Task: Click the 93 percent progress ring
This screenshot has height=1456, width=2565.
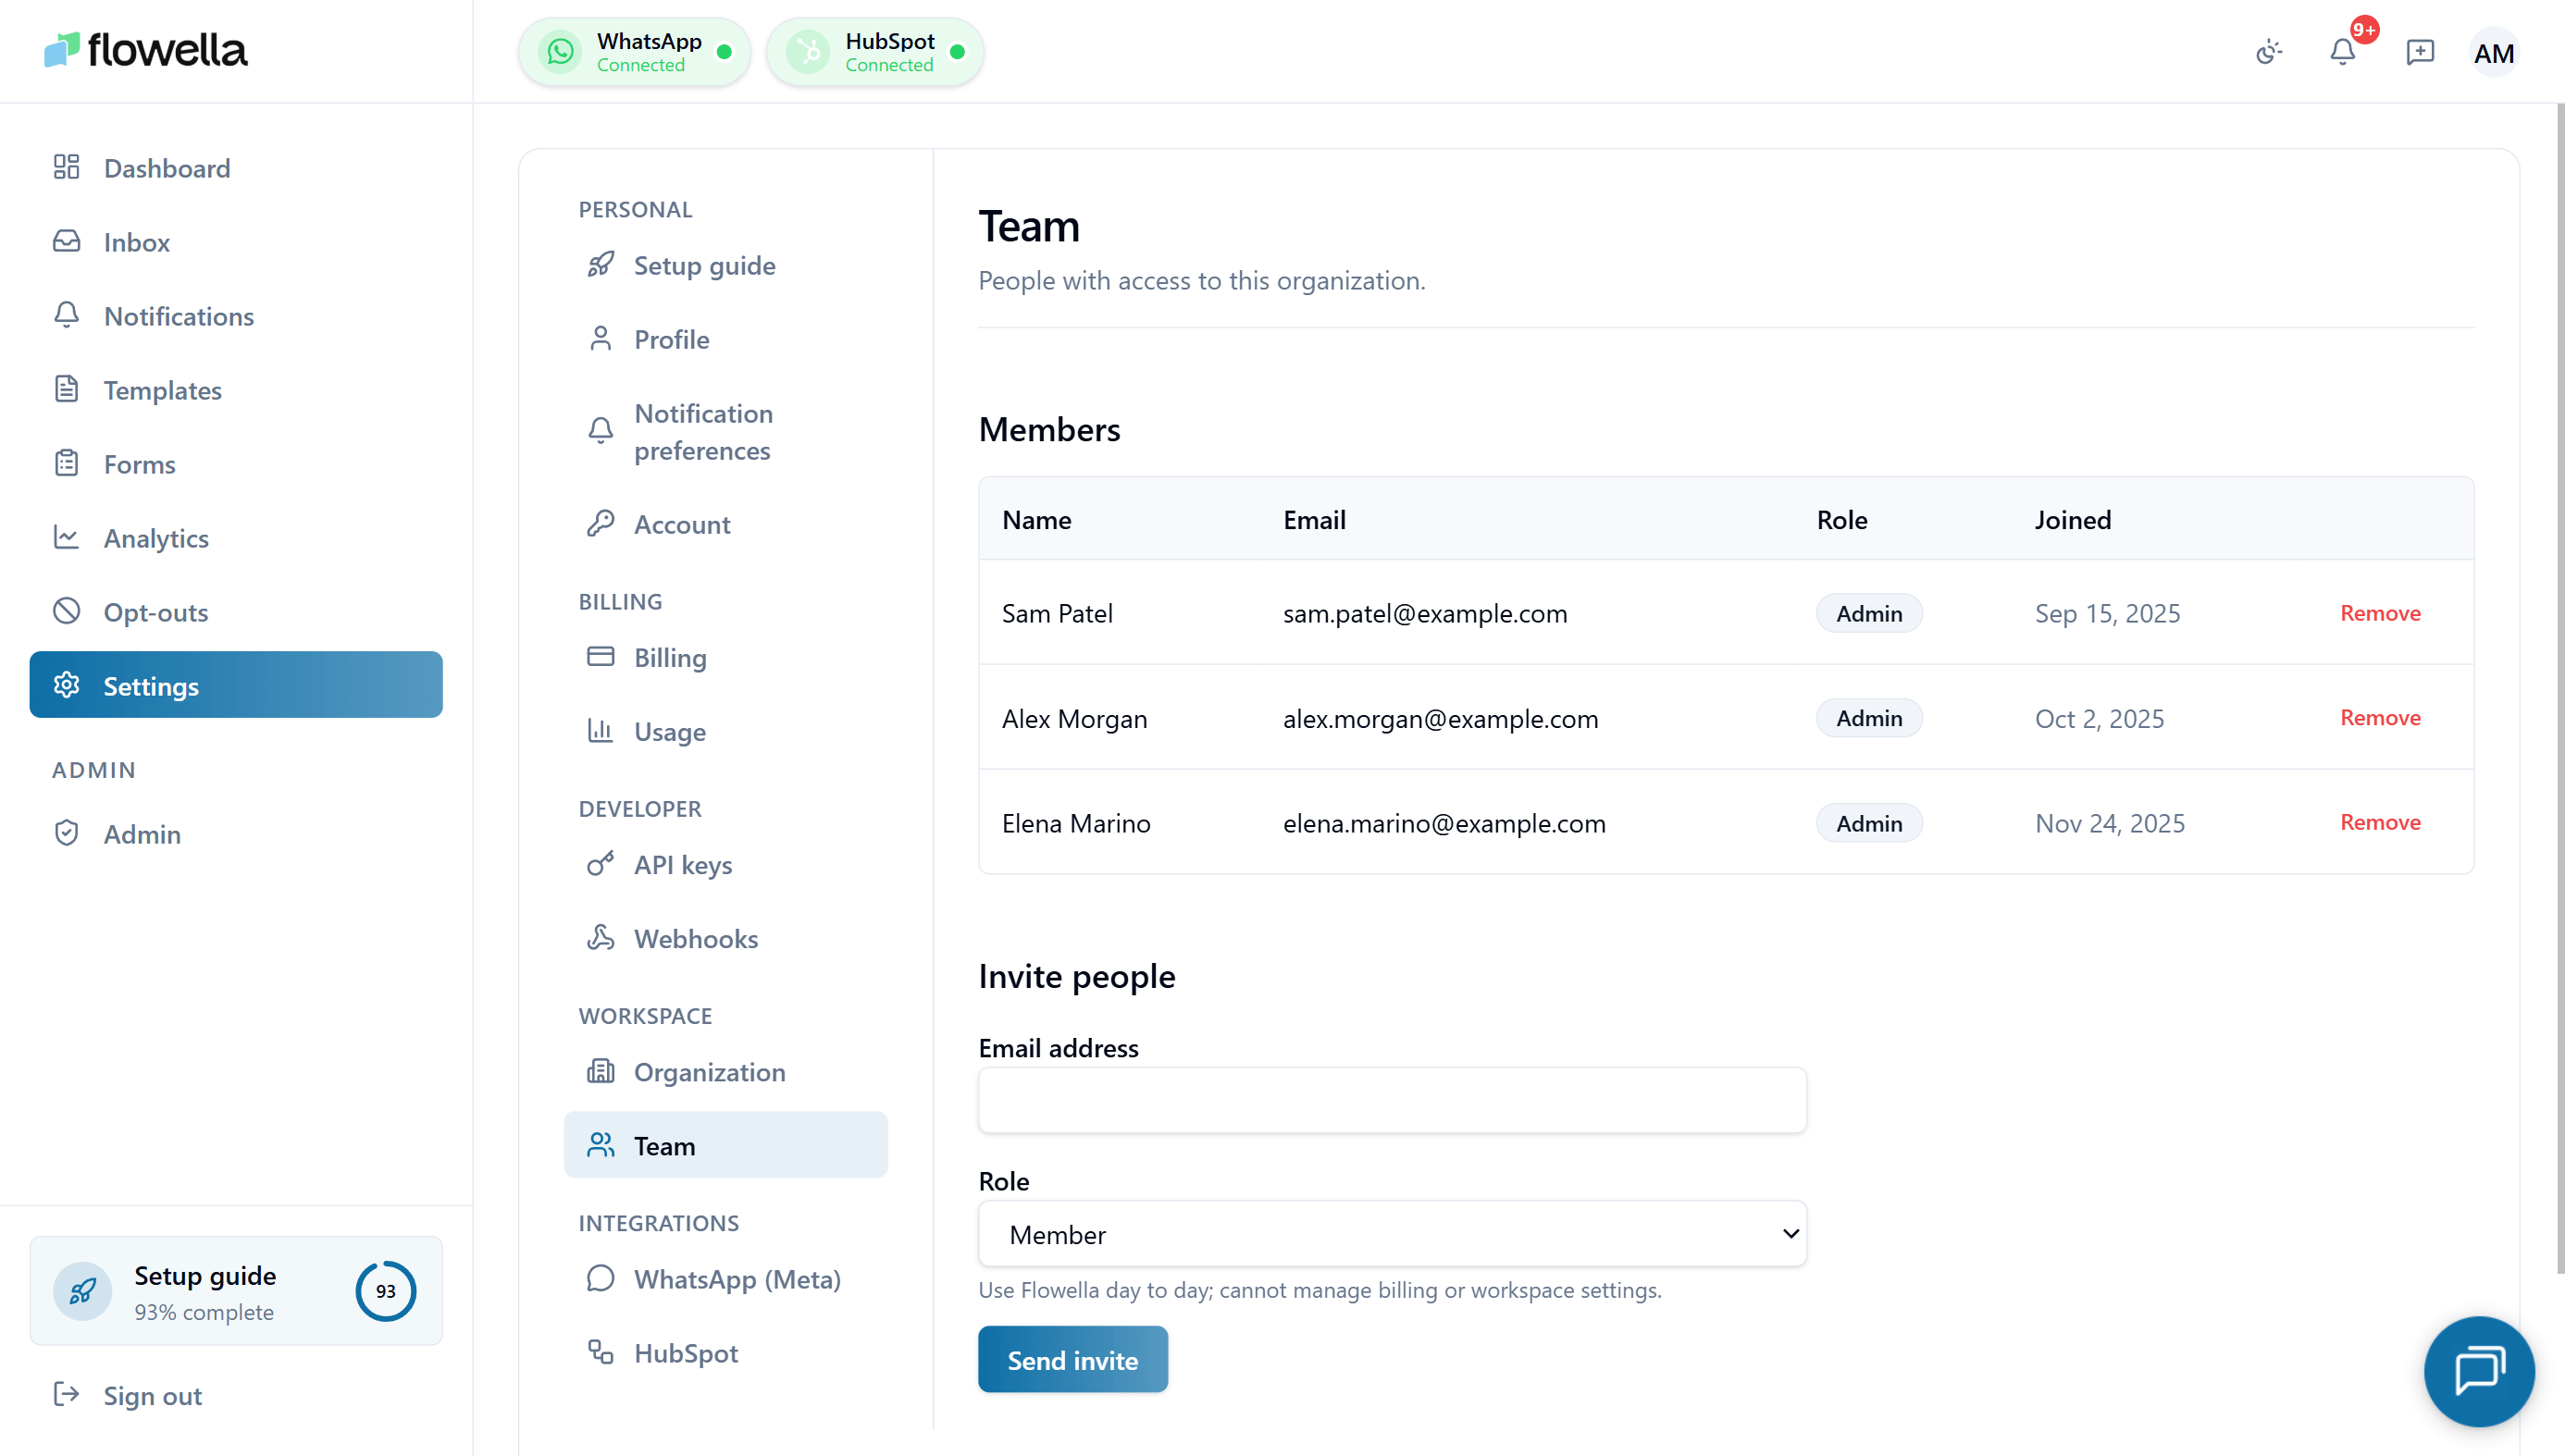Action: pyautogui.click(x=385, y=1291)
